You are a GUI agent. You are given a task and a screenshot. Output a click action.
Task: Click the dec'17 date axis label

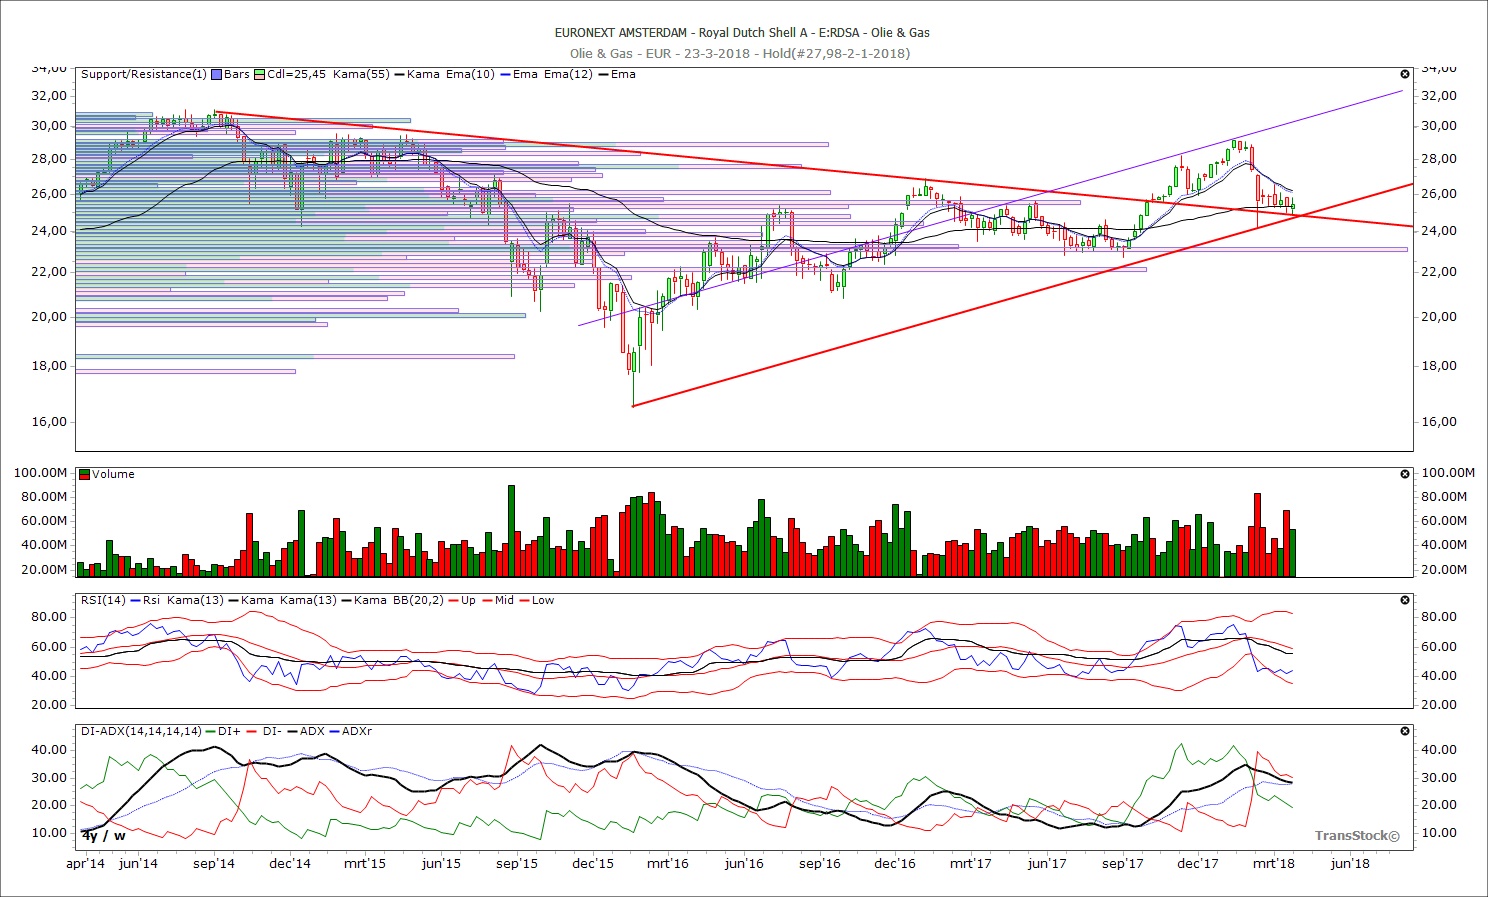point(1197,863)
